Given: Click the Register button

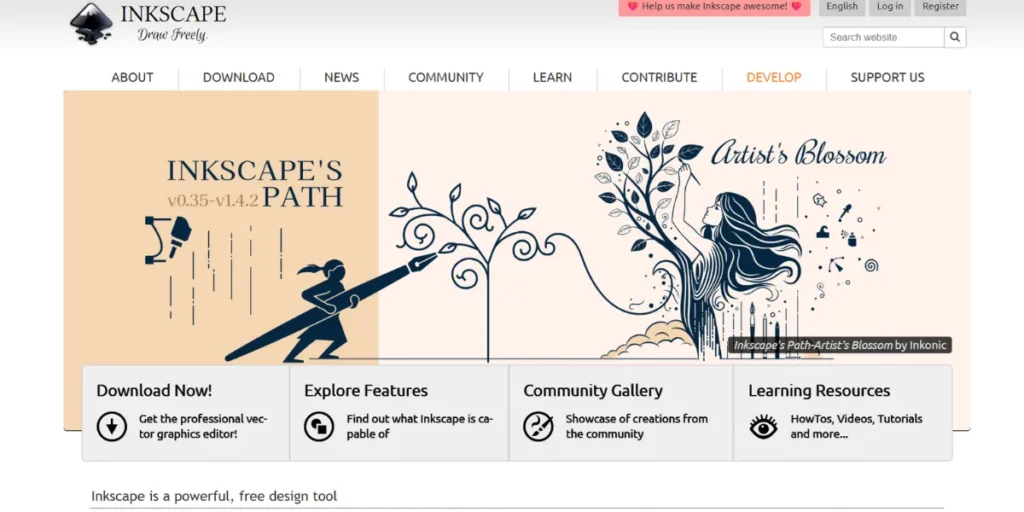Looking at the screenshot, I should (940, 7).
